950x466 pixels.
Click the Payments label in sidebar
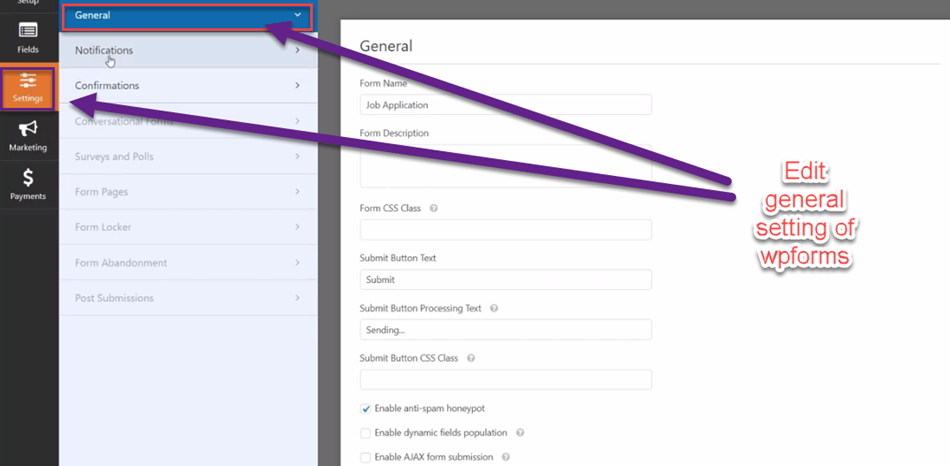pyautogui.click(x=28, y=196)
